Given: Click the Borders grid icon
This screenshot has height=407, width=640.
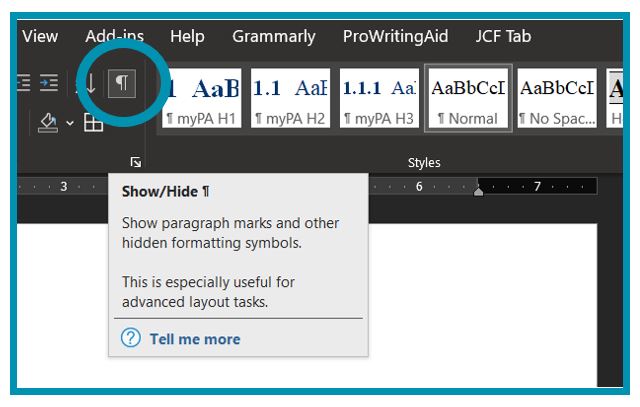Looking at the screenshot, I should [93, 123].
